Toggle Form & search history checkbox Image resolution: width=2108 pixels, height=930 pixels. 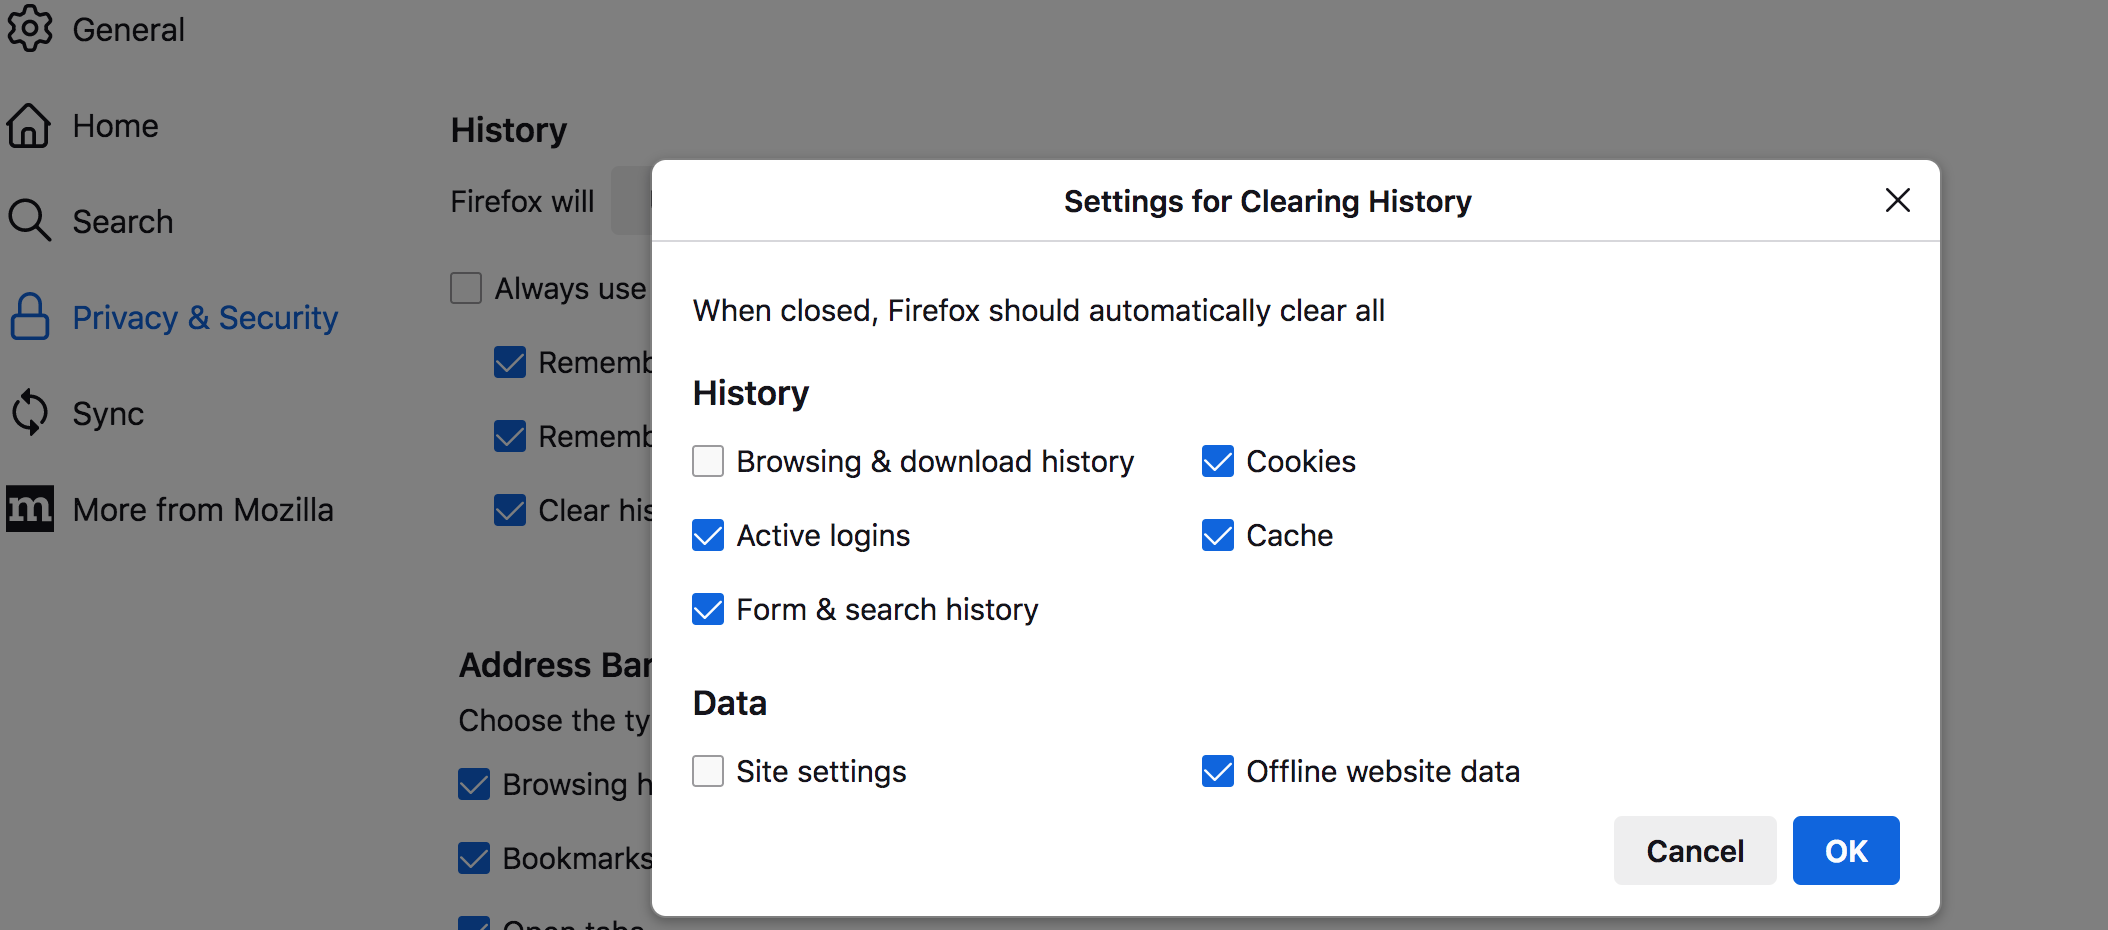[x=708, y=609]
